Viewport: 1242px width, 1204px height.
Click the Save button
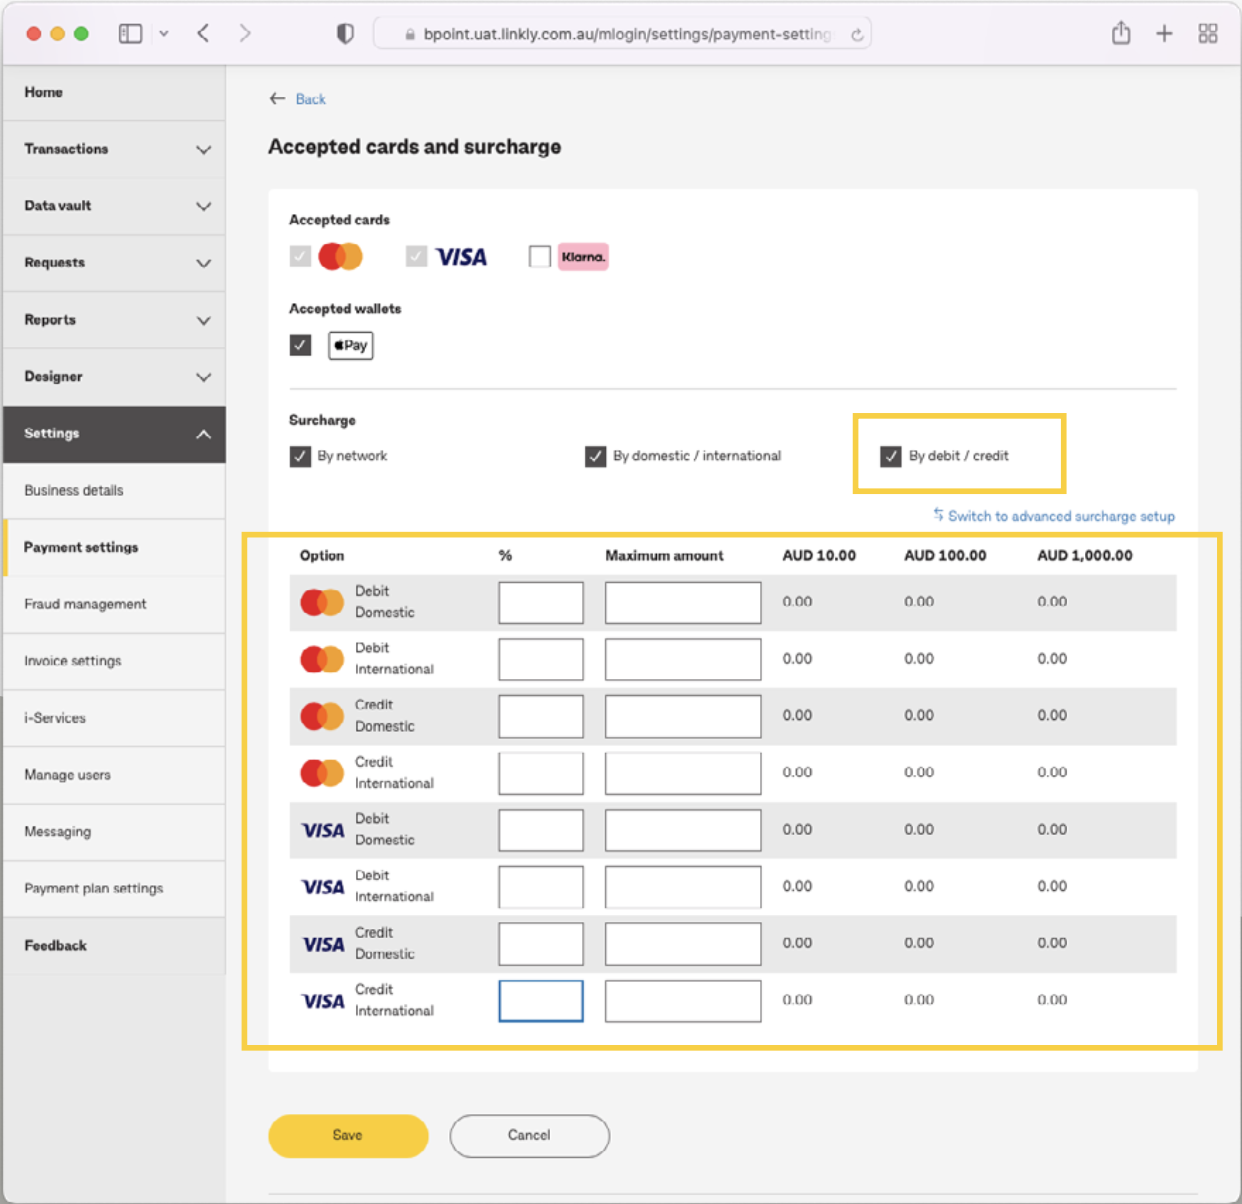[347, 1135]
